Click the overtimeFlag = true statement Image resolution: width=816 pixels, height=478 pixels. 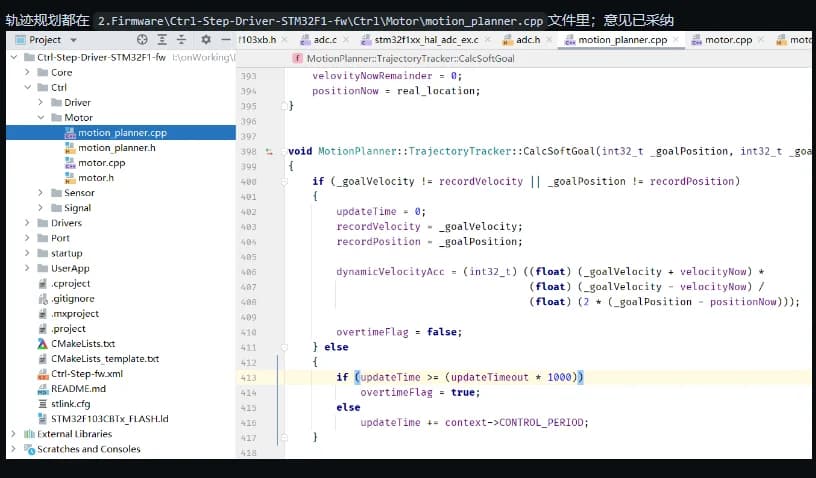pyautogui.click(x=420, y=393)
